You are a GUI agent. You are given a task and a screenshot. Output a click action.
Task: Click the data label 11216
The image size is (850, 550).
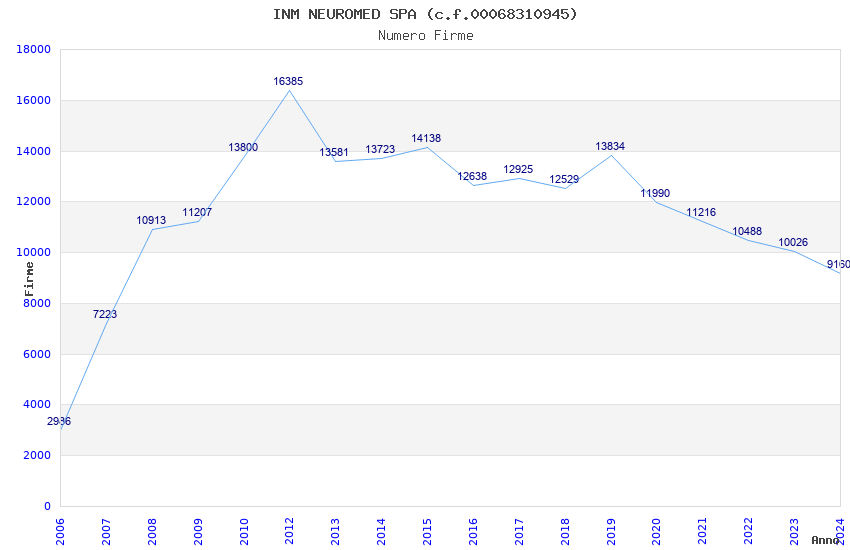[x=701, y=212]
